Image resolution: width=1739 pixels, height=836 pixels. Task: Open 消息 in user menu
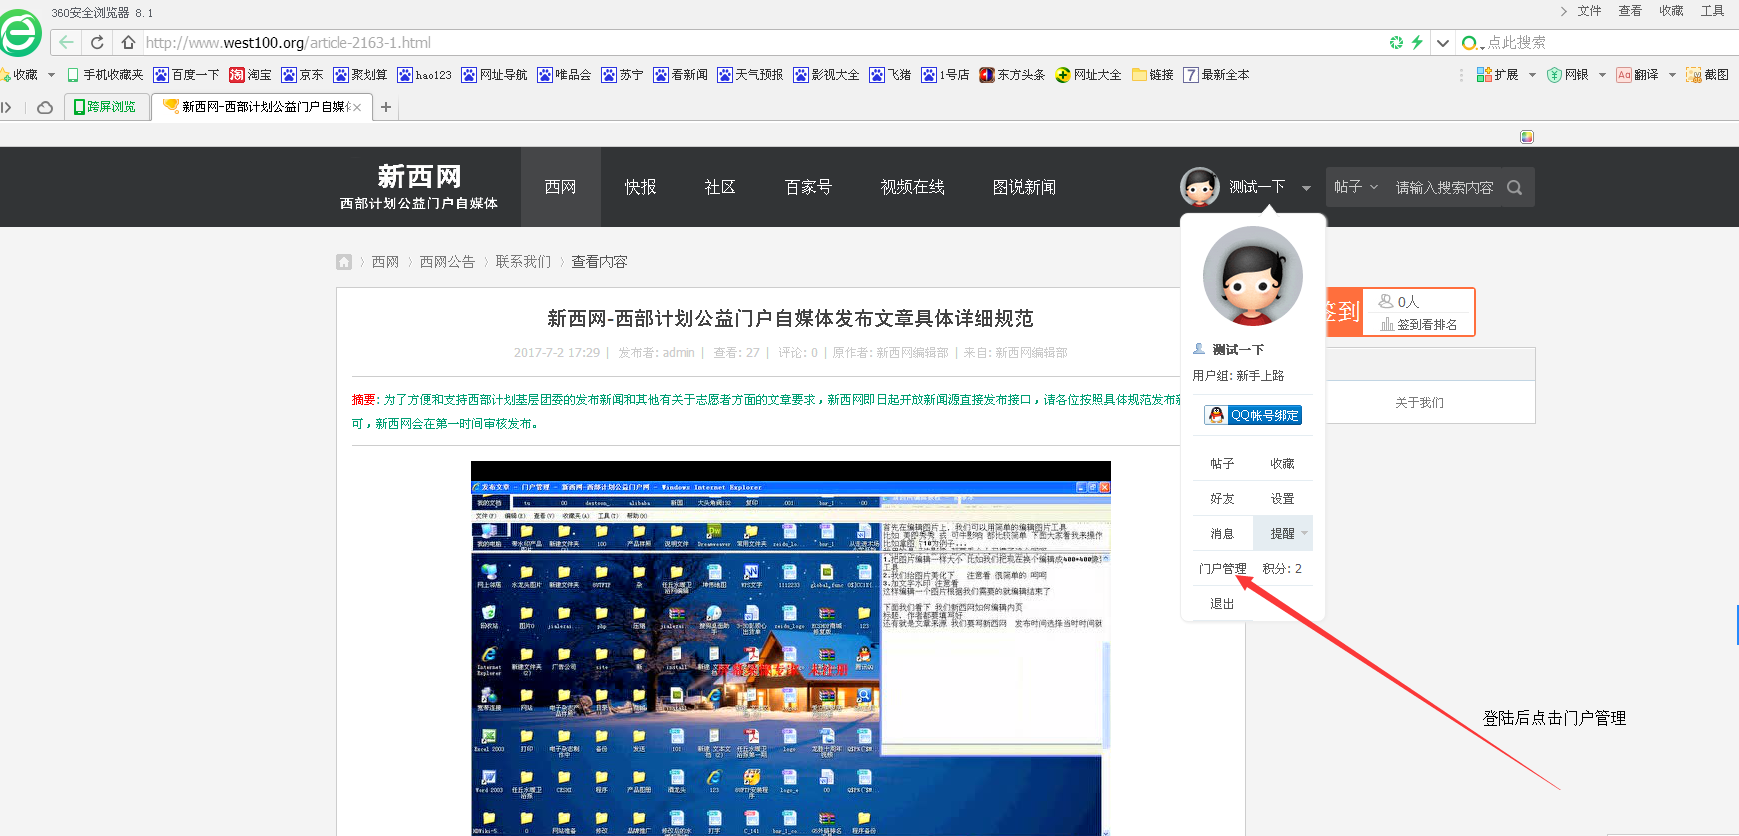[1222, 533]
